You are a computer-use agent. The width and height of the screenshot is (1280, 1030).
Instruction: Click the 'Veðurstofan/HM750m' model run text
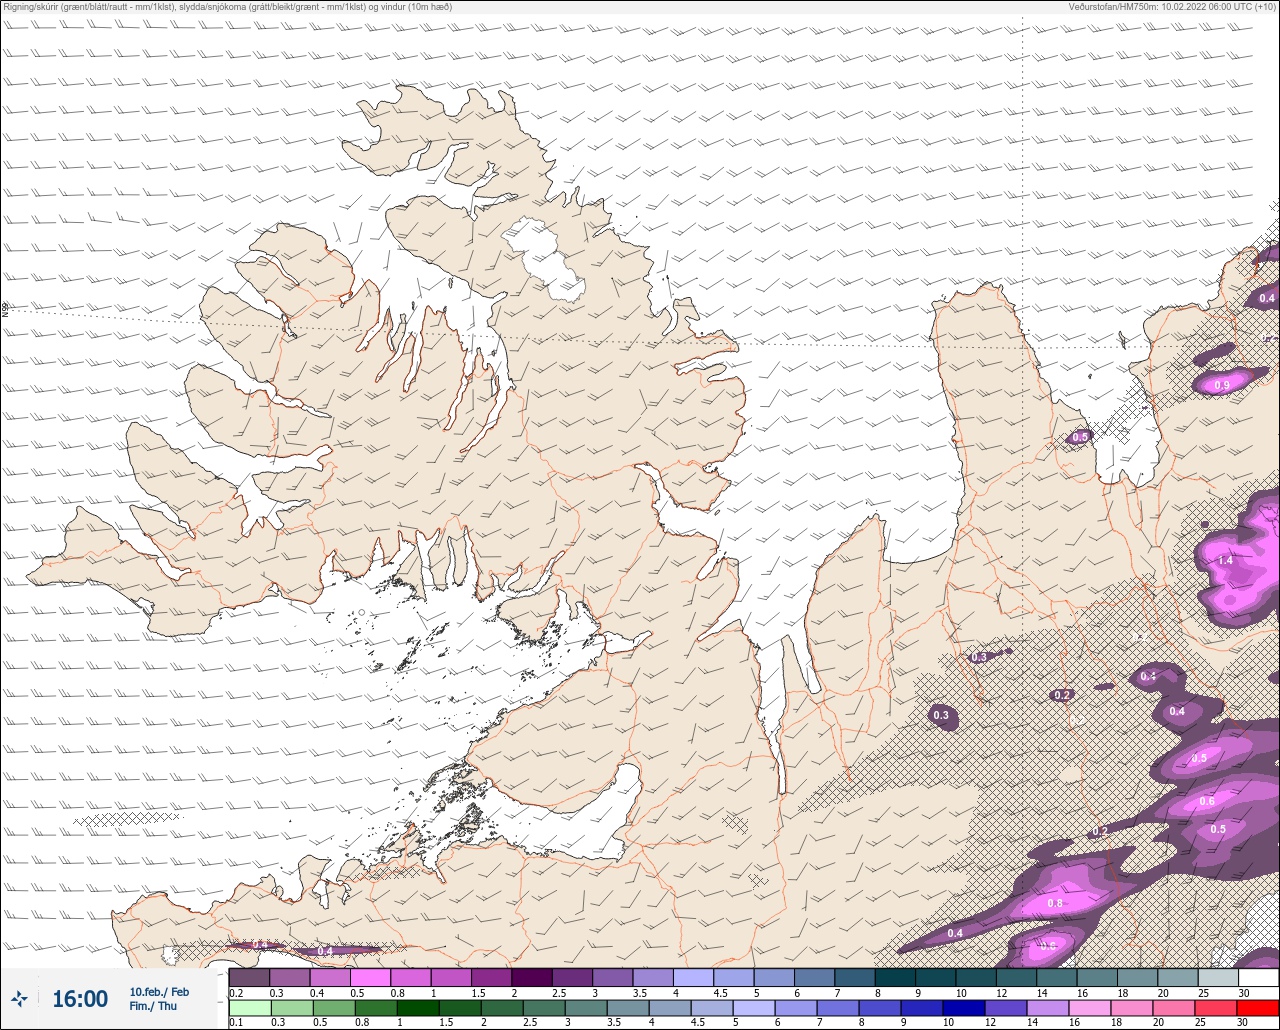(x=1173, y=7)
